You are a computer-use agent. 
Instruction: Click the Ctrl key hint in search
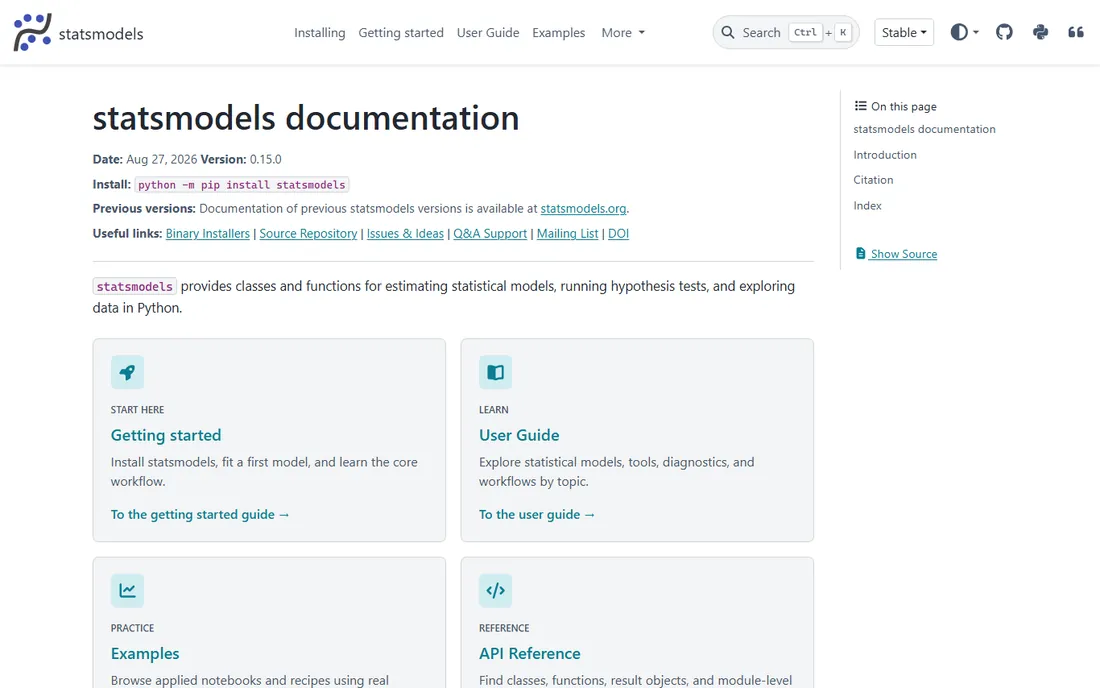tap(805, 32)
